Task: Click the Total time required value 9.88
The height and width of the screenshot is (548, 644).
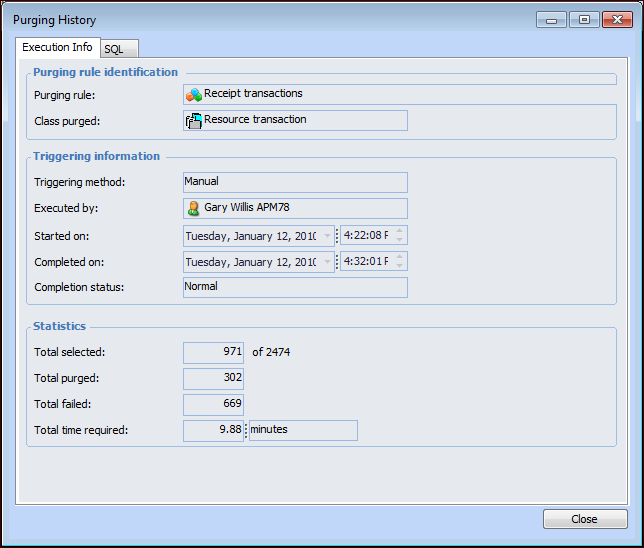Action: [214, 431]
